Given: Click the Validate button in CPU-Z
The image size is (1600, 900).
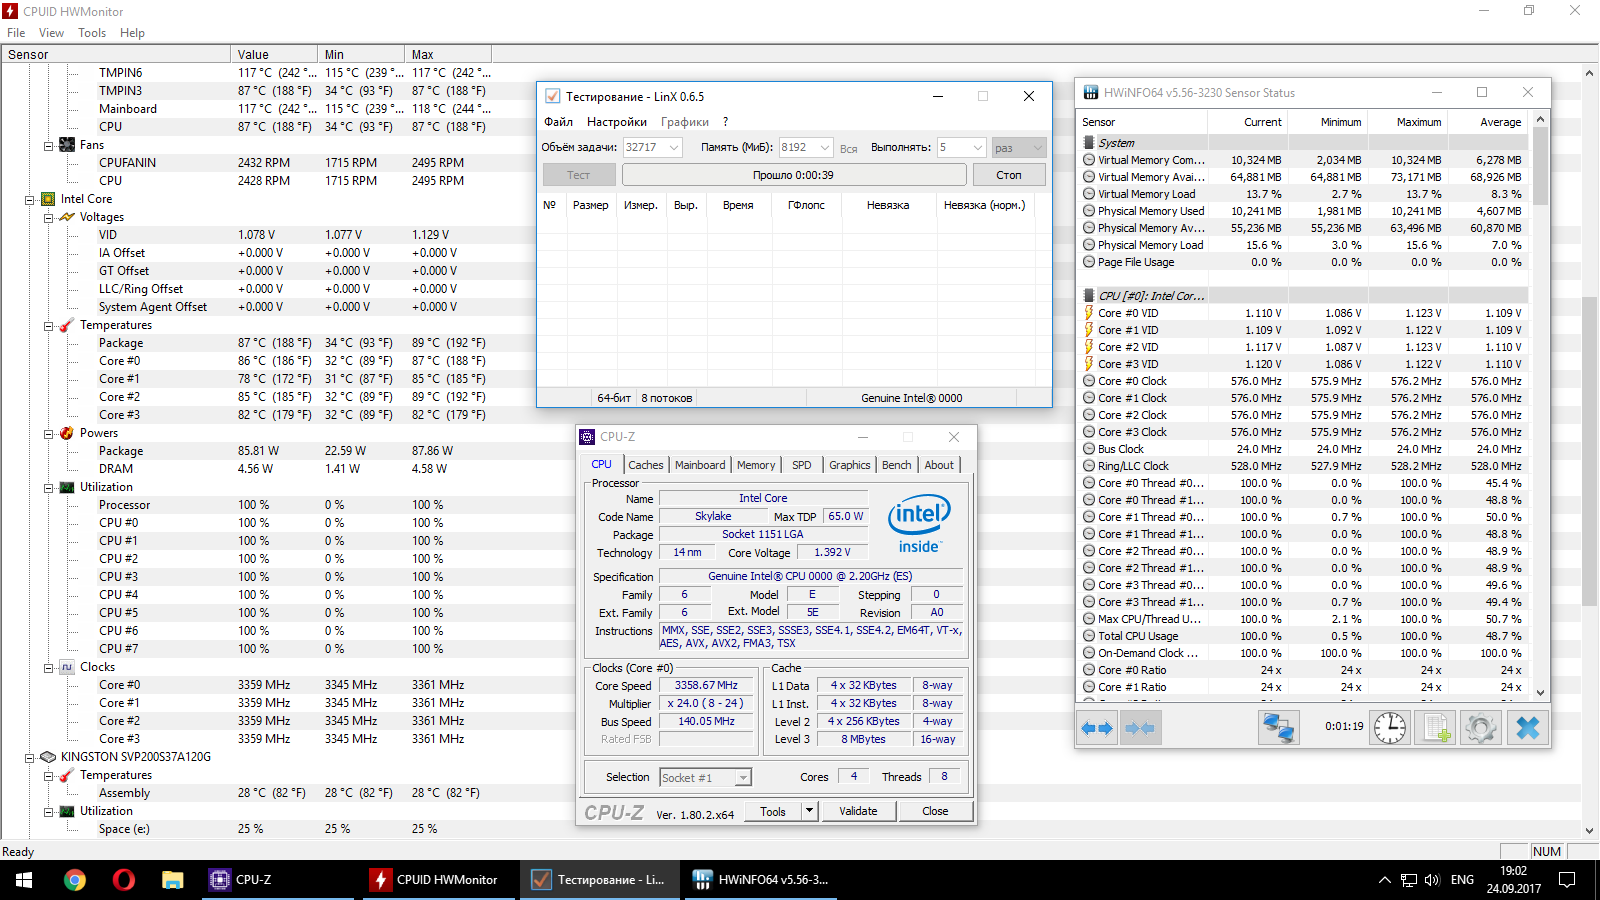Looking at the screenshot, I should (x=858, y=811).
